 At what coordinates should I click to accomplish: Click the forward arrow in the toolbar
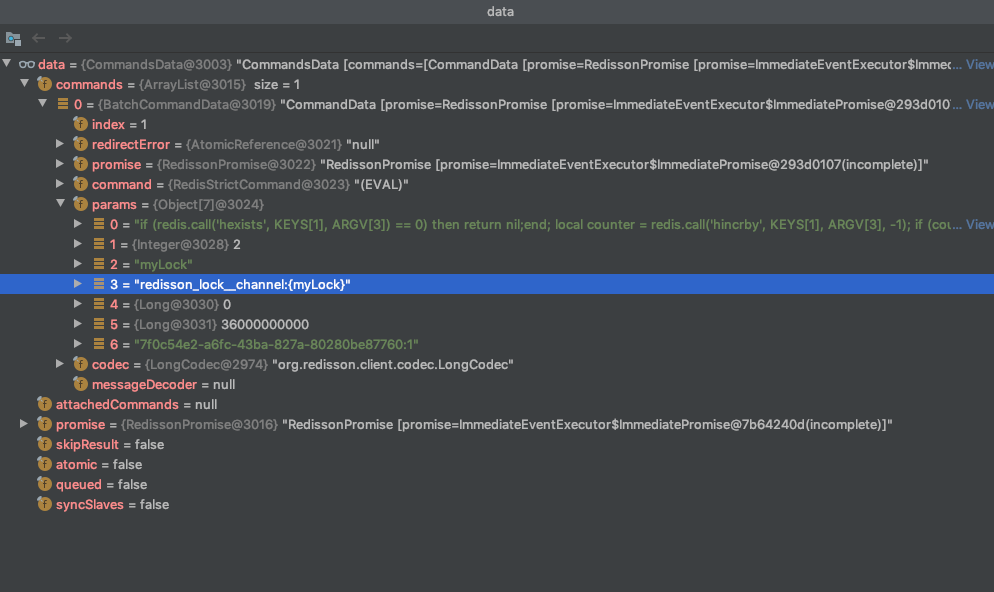(65, 38)
